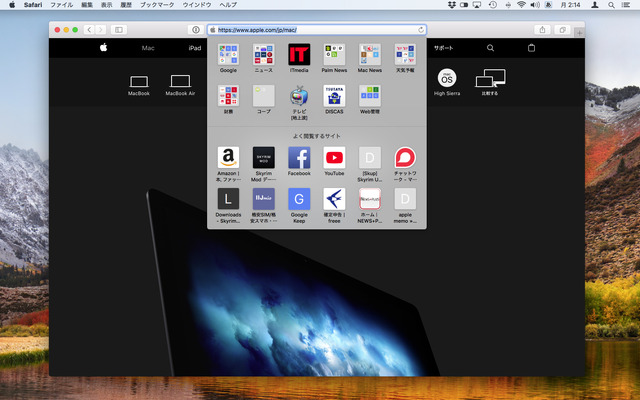
Task: Open the ブックマーク menu
Action: [x=157, y=5]
